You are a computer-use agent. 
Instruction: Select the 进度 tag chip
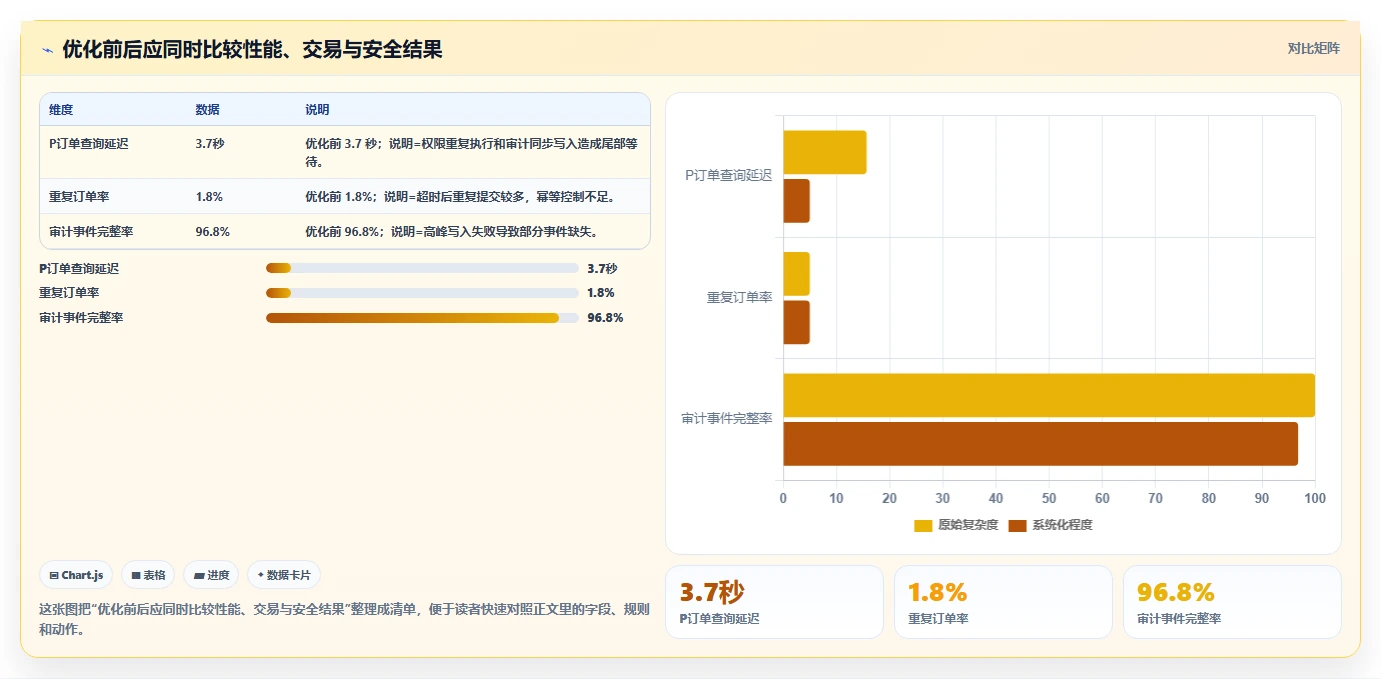point(211,575)
